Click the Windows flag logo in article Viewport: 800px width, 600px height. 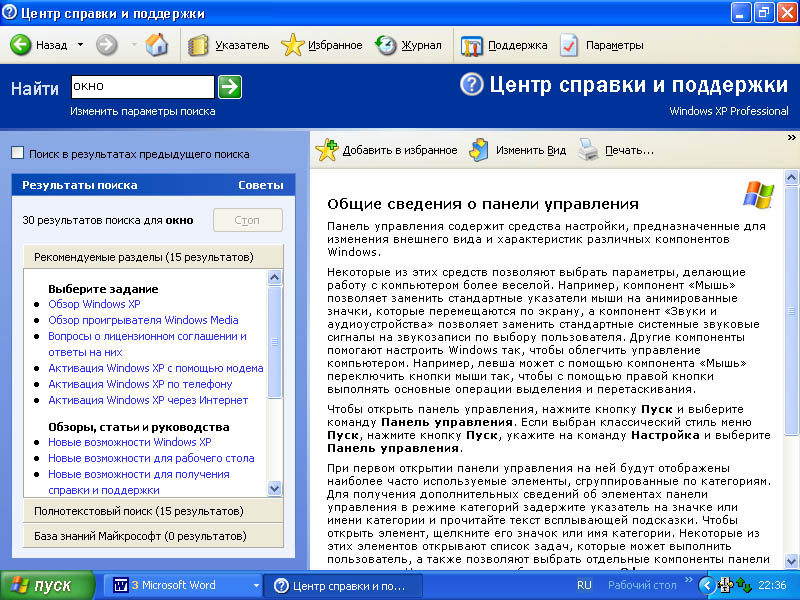coord(759,194)
